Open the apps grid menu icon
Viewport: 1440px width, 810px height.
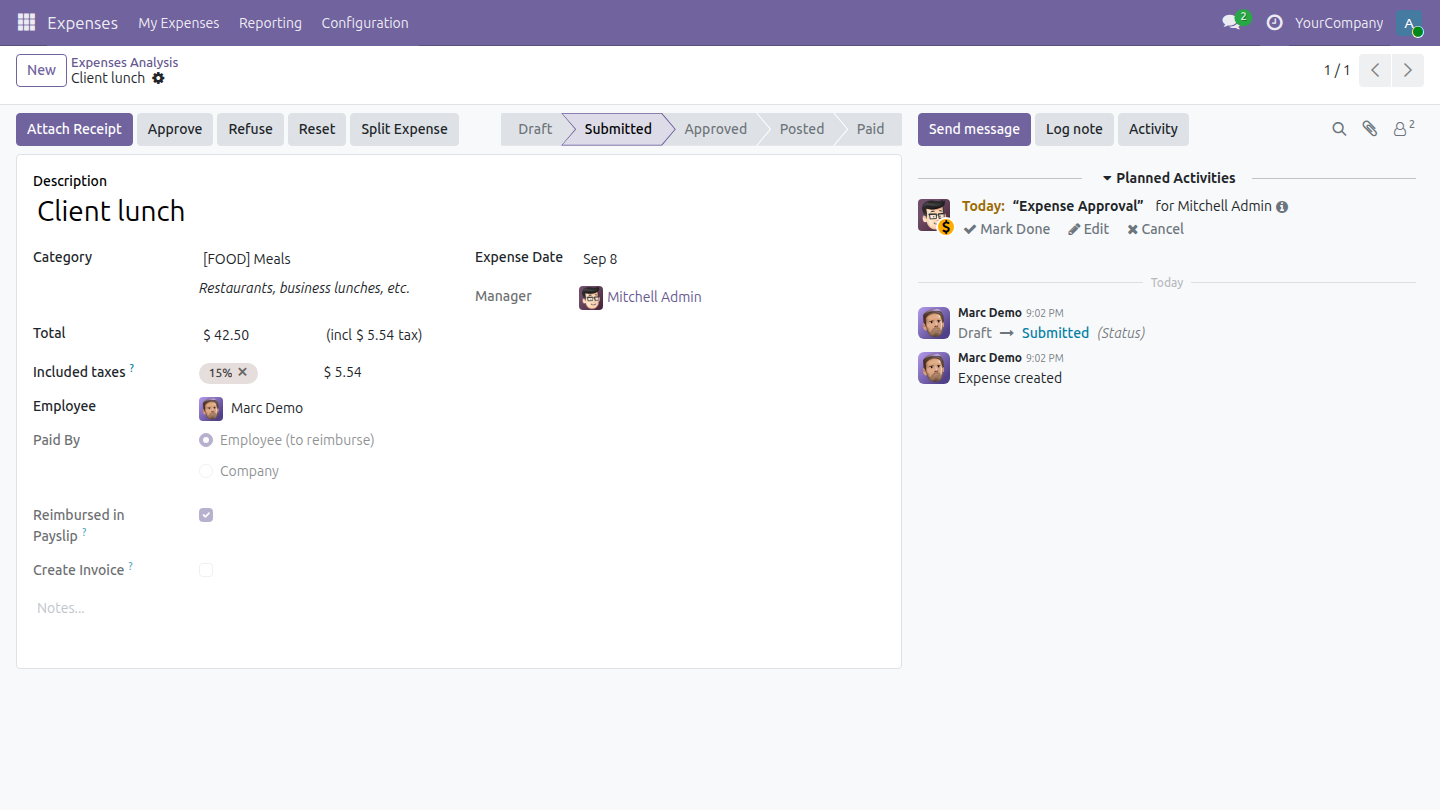tap(26, 22)
